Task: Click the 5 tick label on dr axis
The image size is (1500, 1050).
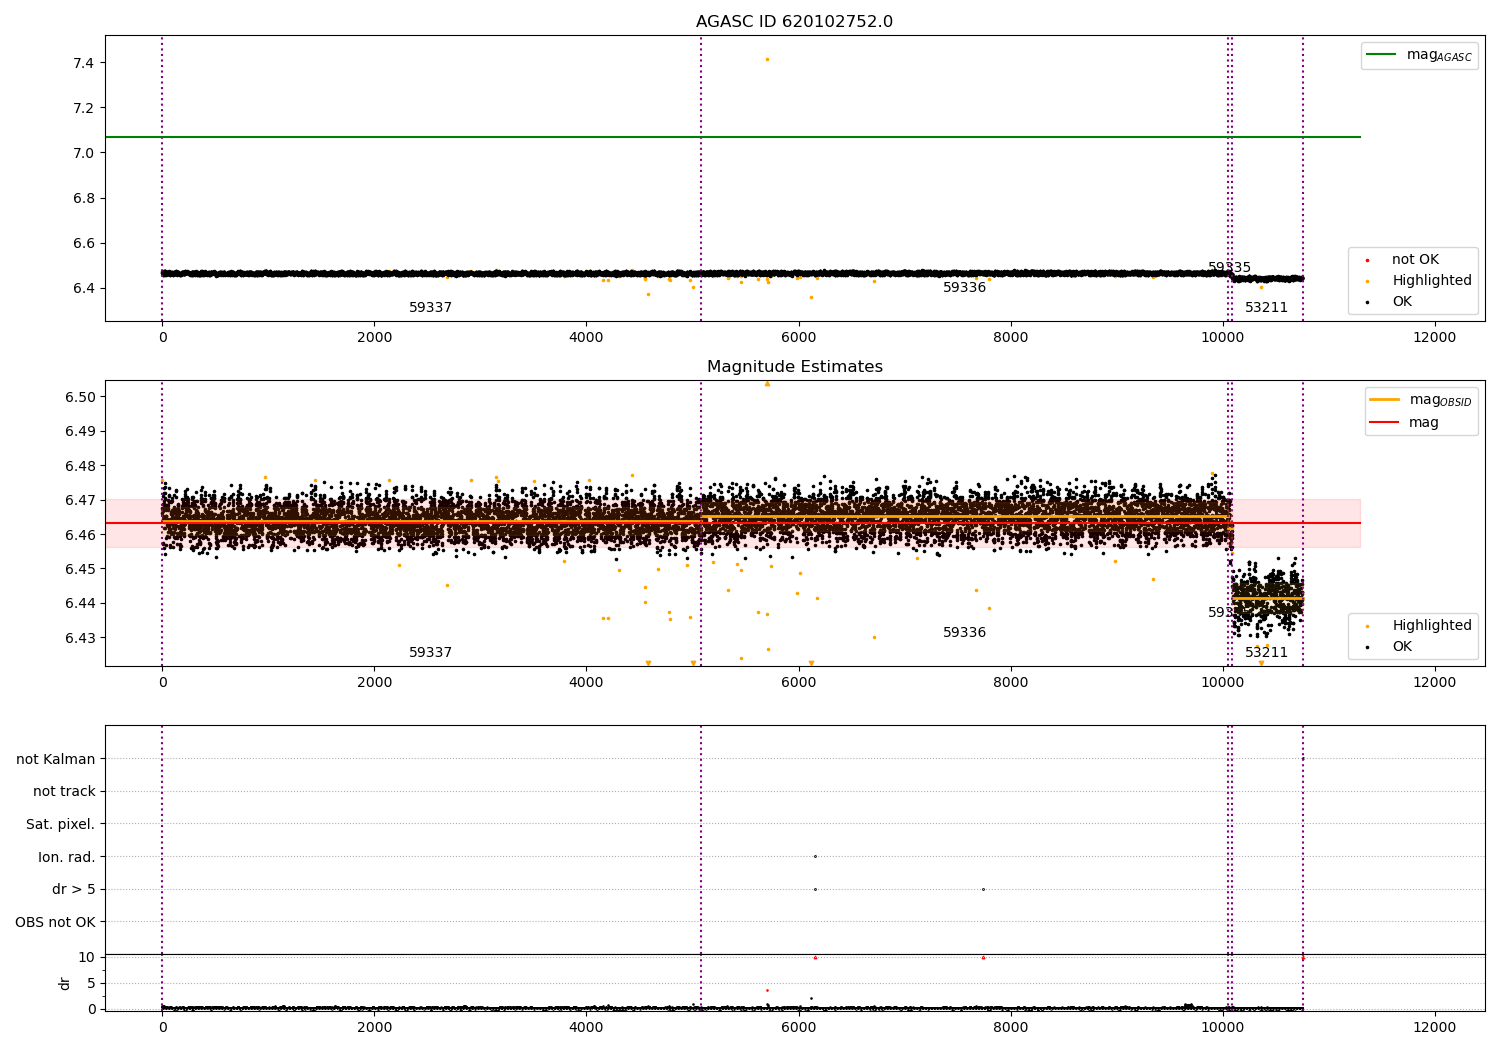Action: pos(91,983)
